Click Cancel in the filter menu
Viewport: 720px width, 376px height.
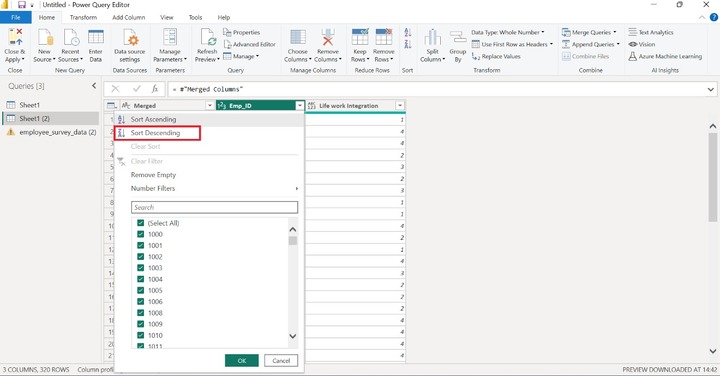(281, 360)
